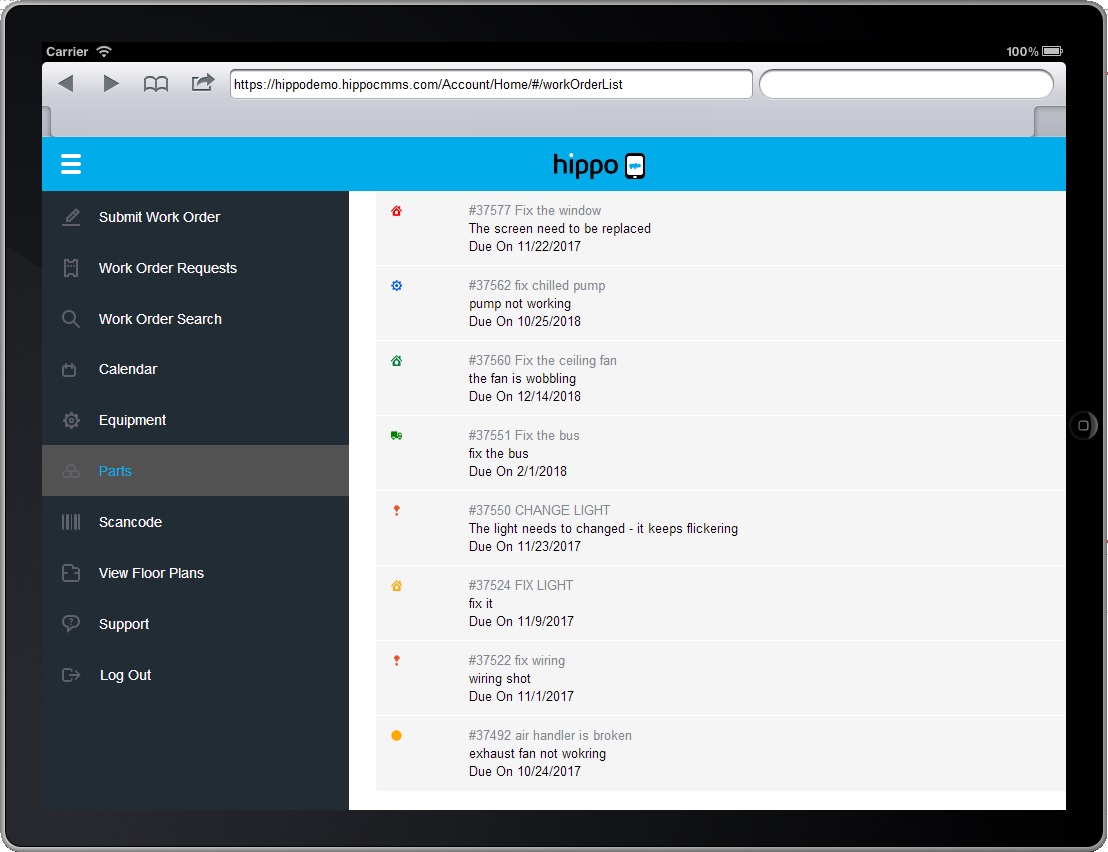Click blue gear icon for work order #37562
The height and width of the screenshot is (852, 1108).
(396, 285)
